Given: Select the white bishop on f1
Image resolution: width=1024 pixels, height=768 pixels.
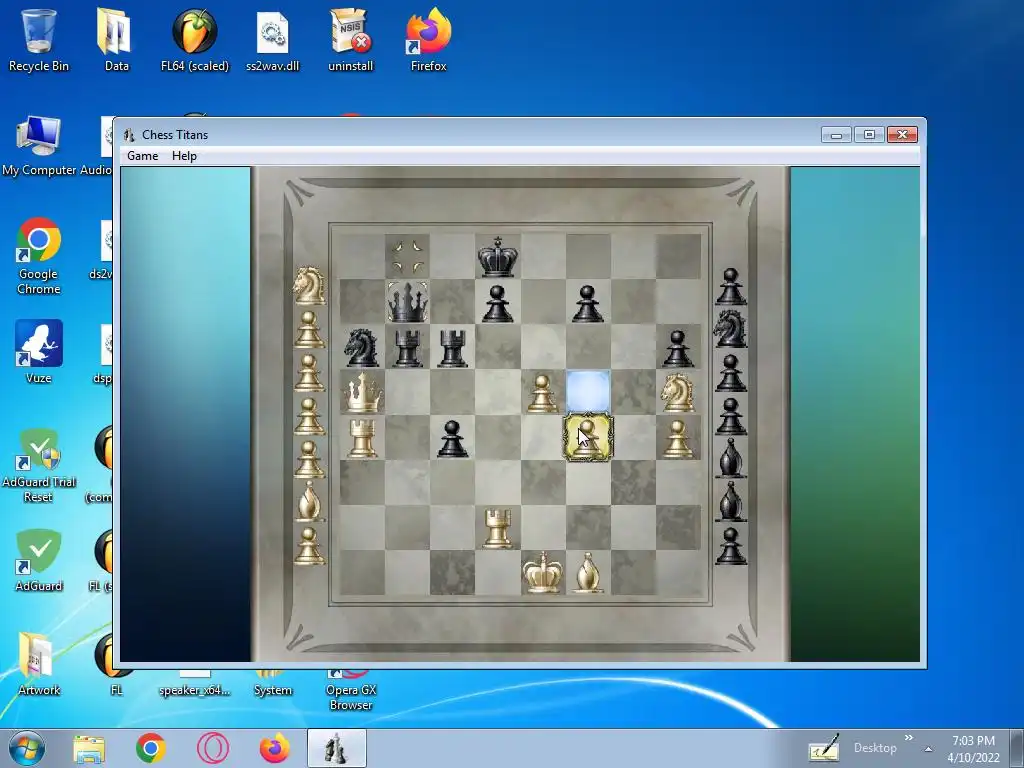Looking at the screenshot, I should tap(588, 572).
